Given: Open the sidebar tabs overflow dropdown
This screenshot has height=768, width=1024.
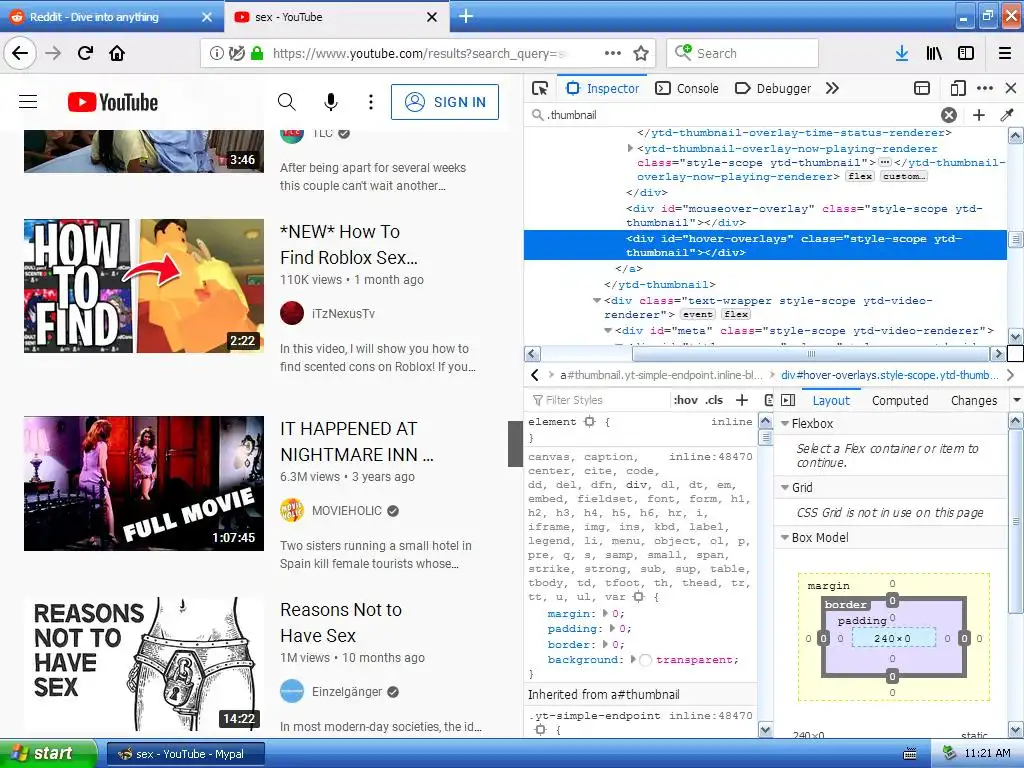Looking at the screenshot, I should [x=1017, y=400].
